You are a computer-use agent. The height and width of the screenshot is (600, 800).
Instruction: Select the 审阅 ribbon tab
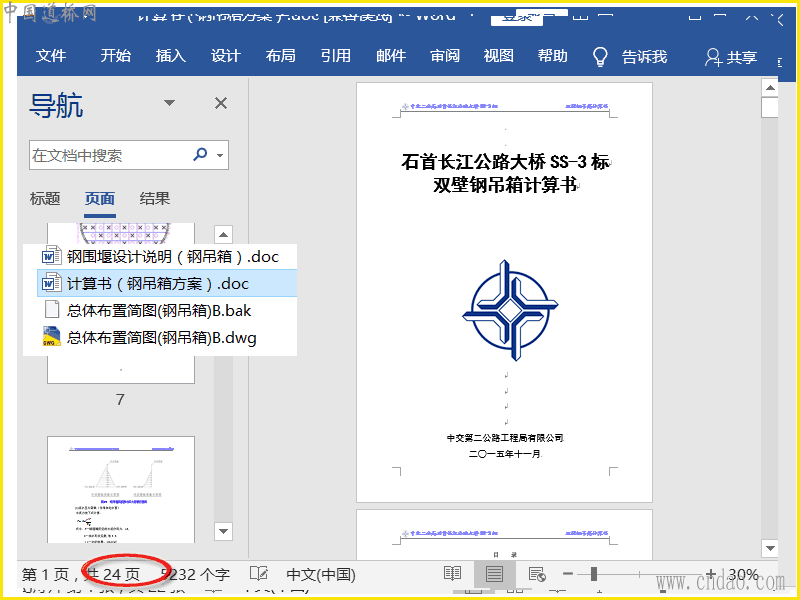[x=445, y=56]
